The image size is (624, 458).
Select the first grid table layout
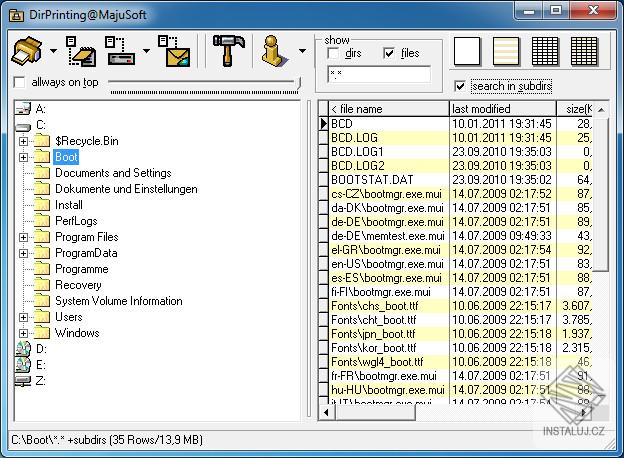(x=545, y=51)
